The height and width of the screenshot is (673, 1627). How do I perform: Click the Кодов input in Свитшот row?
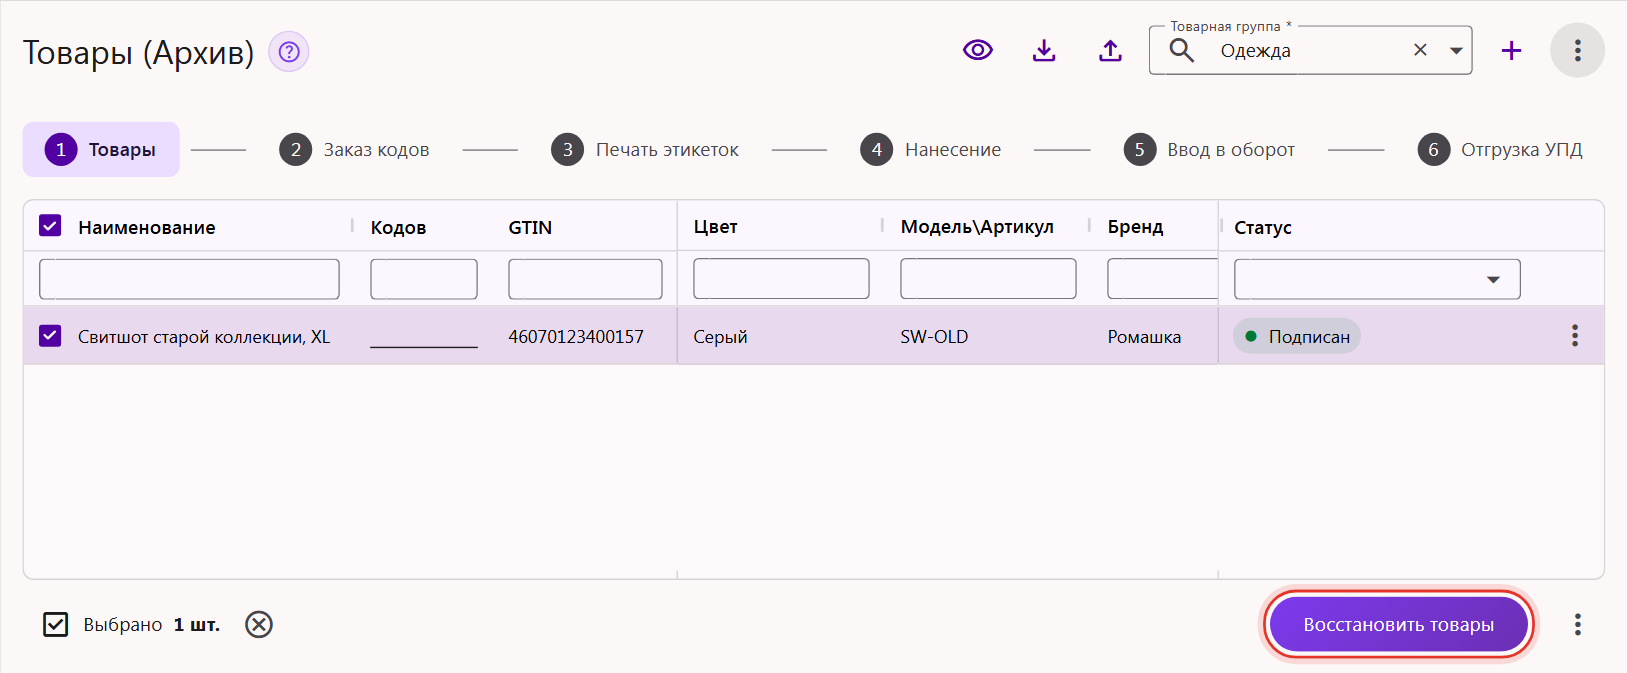(x=424, y=336)
